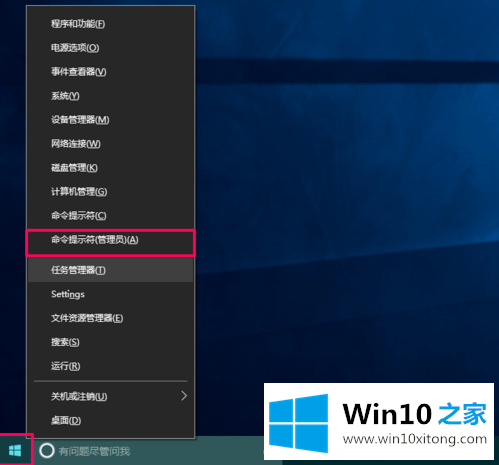Open 事件查看器(V)

pos(110,72)
